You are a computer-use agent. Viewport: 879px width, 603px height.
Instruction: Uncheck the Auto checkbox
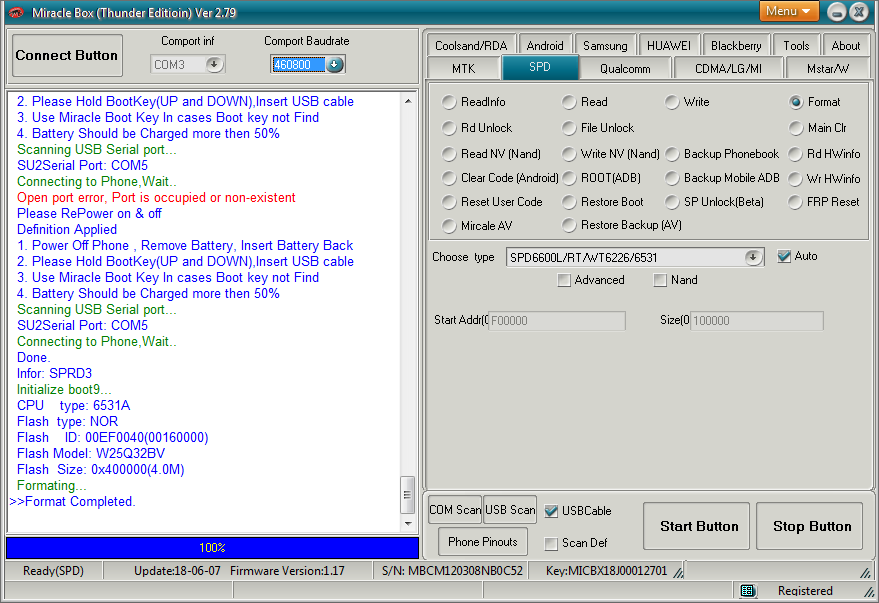(x=784, y=257)
